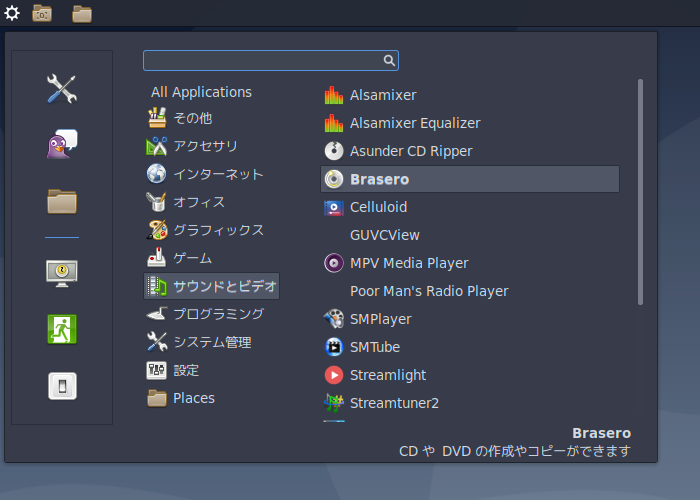This screenshot has height=500, width=700.
Task: Select the グラフィックス category
Action: (x=212, y=230)
